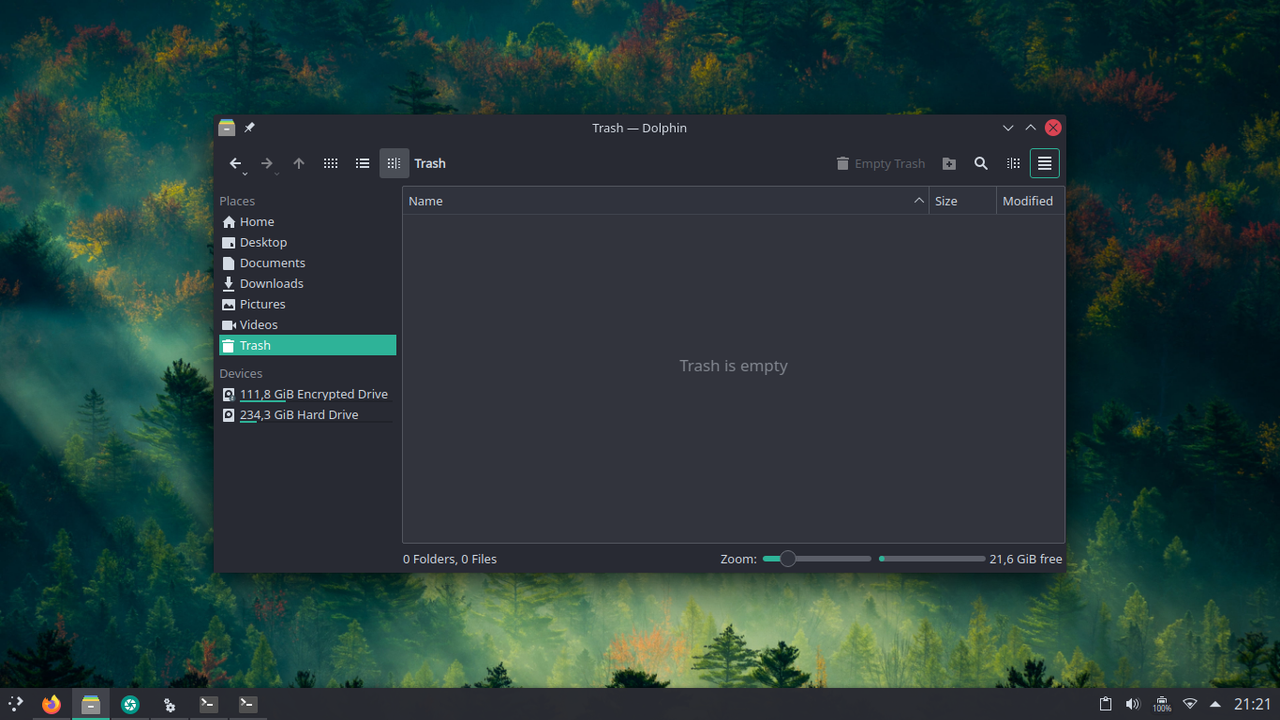Mute audio via the volume tray icon
The width and height of the screenshot is (1280, 720).
(x=1133, y=704)
